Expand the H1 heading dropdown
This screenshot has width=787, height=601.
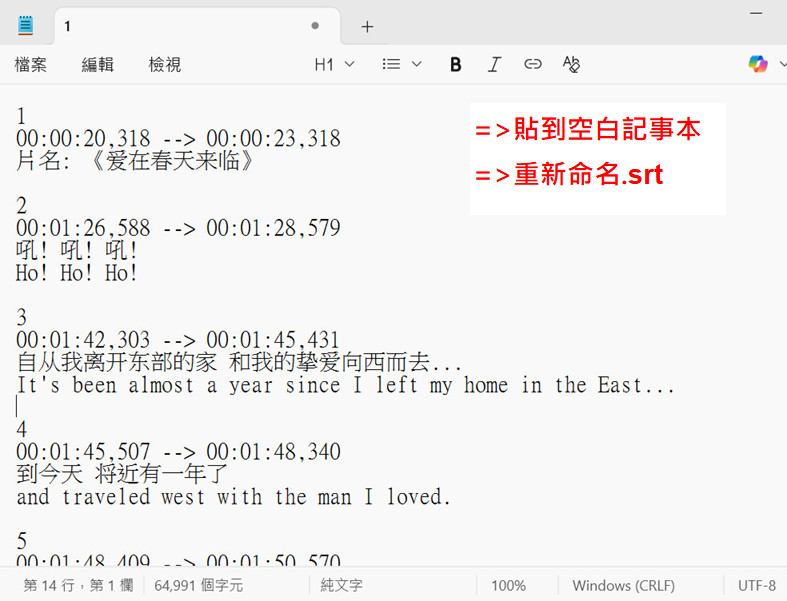click(334, 65)
